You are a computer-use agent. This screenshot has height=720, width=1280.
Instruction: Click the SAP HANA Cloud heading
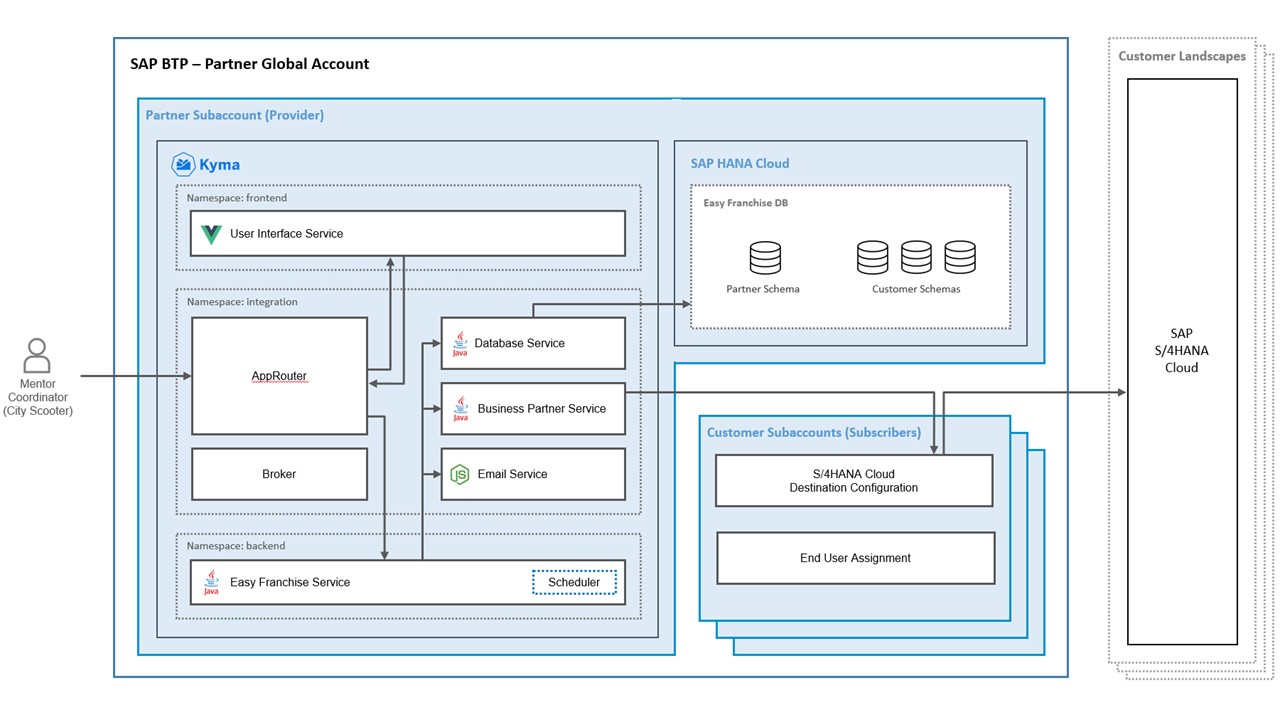coord(740,163)
